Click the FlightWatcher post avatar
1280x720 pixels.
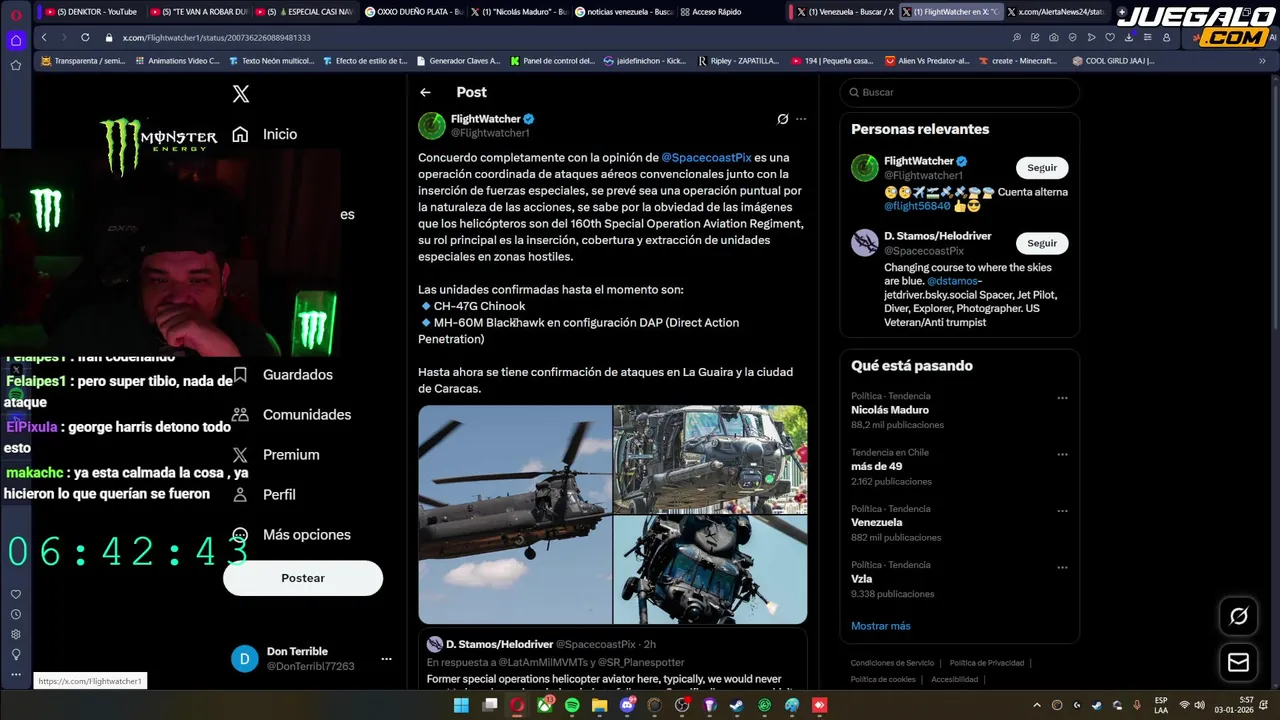pos(432,125)
